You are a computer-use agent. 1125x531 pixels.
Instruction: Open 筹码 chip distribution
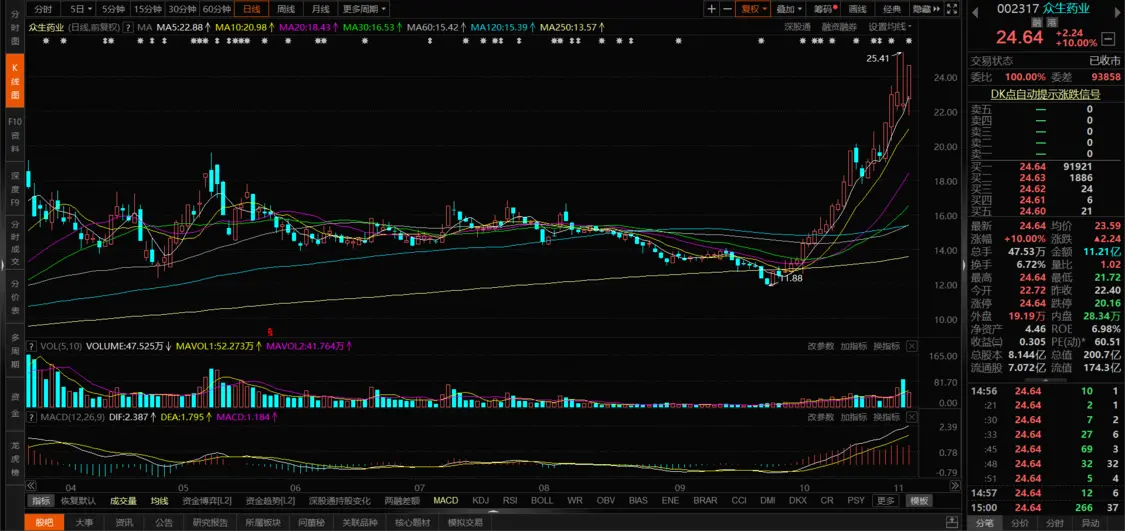(x=825, y=9)
